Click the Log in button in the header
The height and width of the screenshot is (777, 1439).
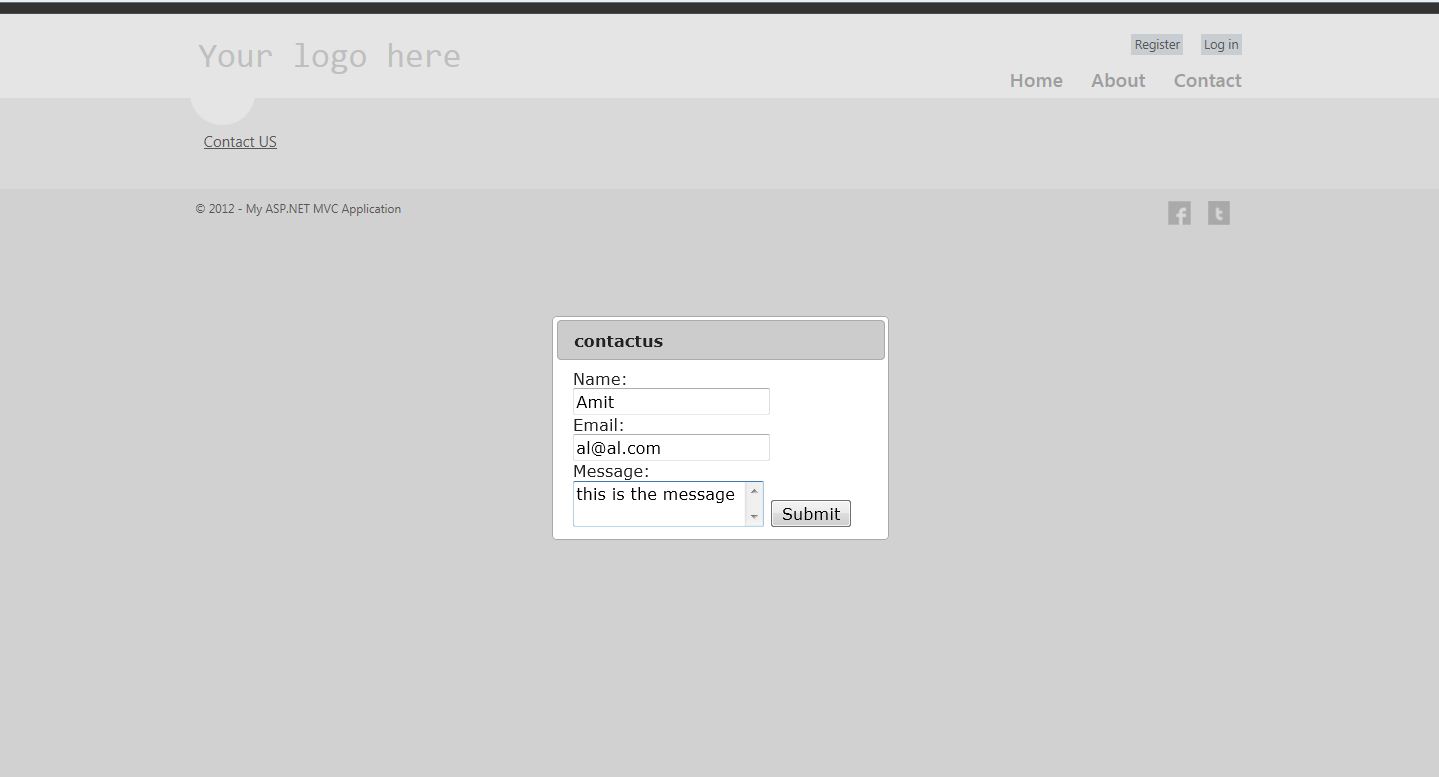1220,44
